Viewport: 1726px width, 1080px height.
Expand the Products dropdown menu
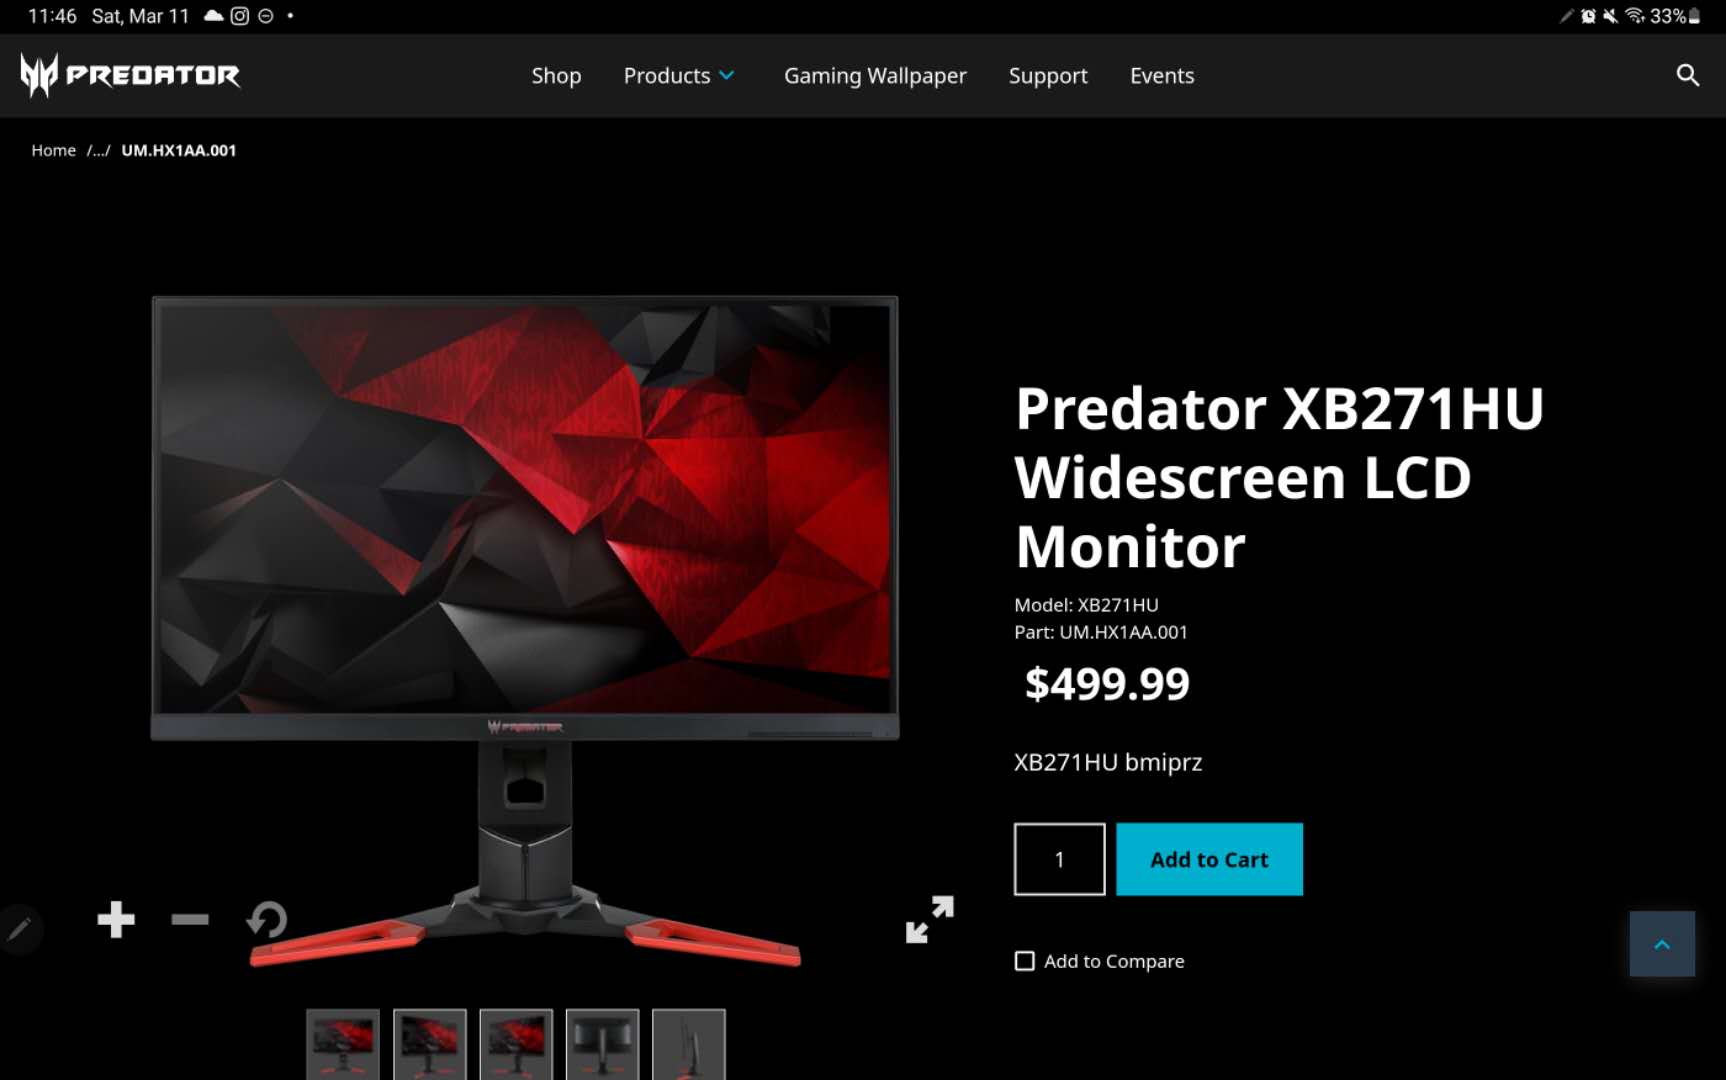tap(679, 76)
